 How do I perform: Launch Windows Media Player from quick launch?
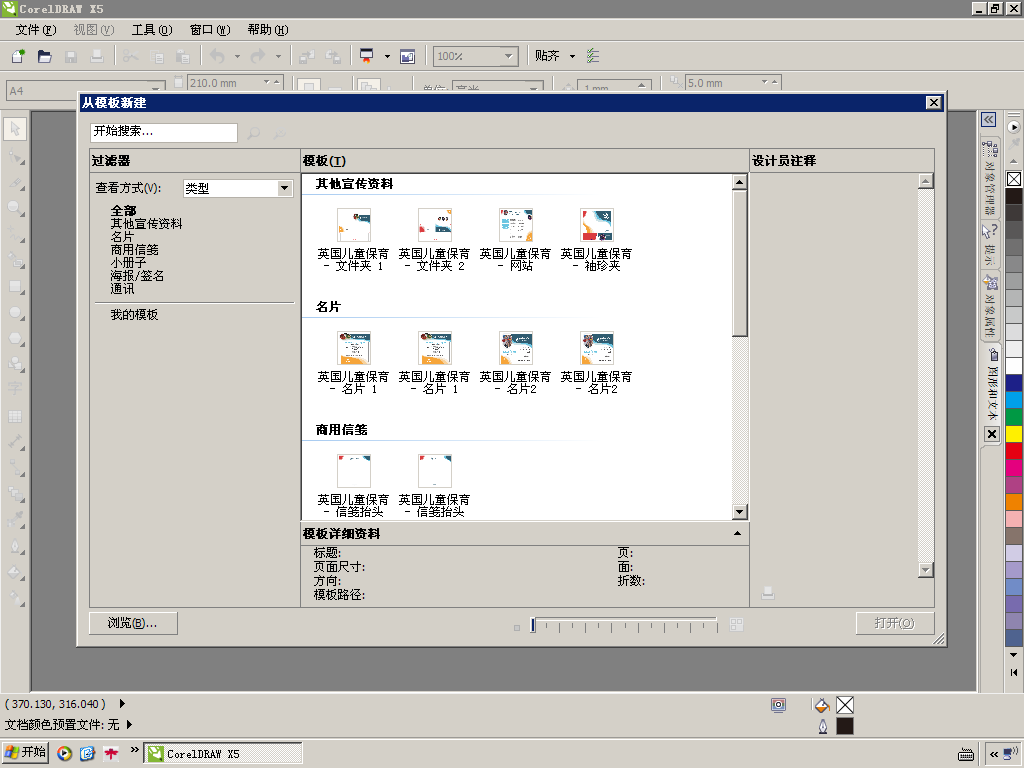pos(64,754)
